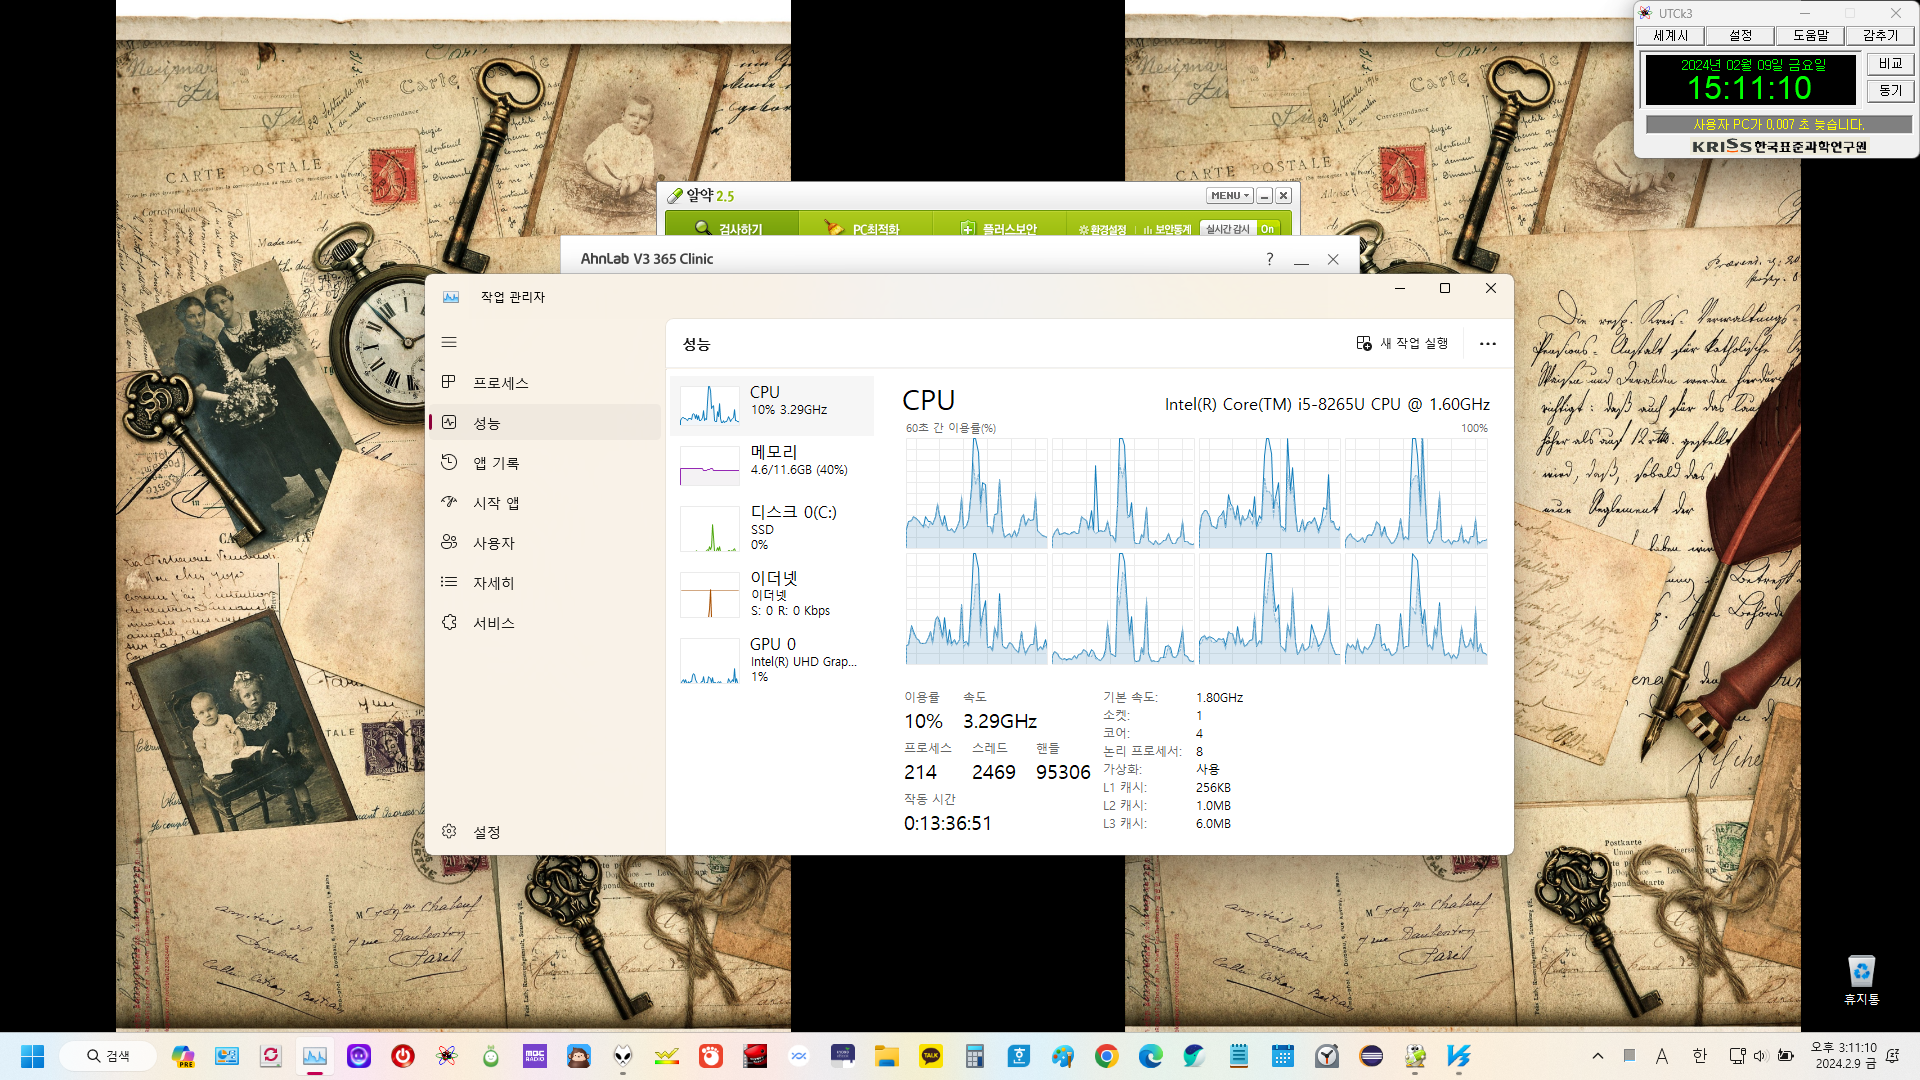Go to the 시작 앱 (Startup apps) page
Screen dimensions: 1920x1080
tap(545, 503)
